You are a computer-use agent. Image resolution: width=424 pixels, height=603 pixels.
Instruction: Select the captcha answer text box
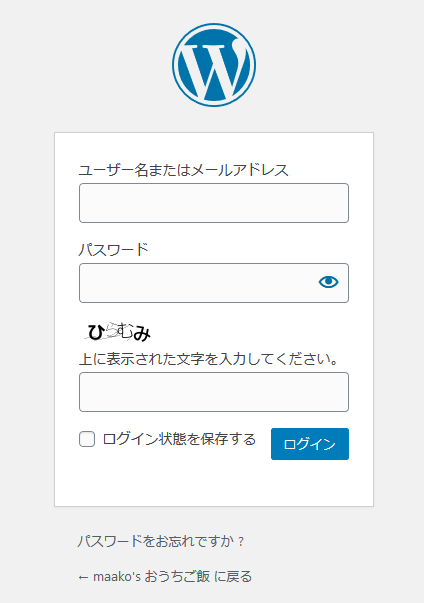click(214, 392)
